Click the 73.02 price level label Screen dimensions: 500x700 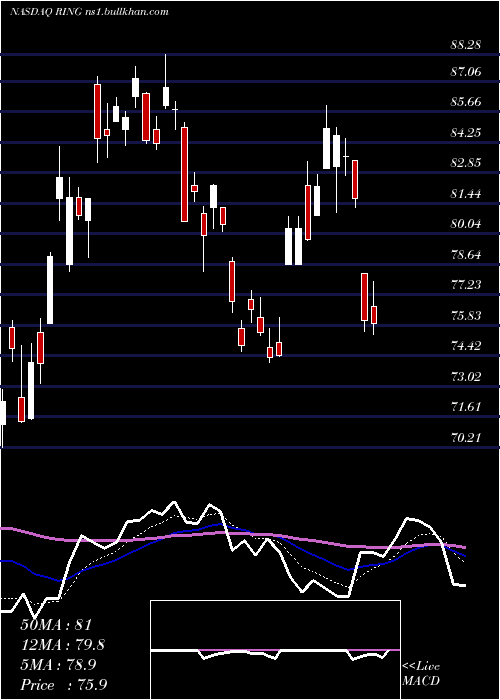[x=467, y=377]
